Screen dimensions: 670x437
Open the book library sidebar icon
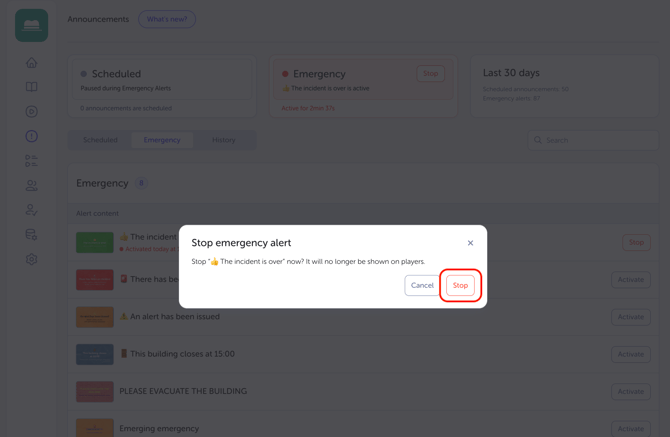tap(32, 87)
